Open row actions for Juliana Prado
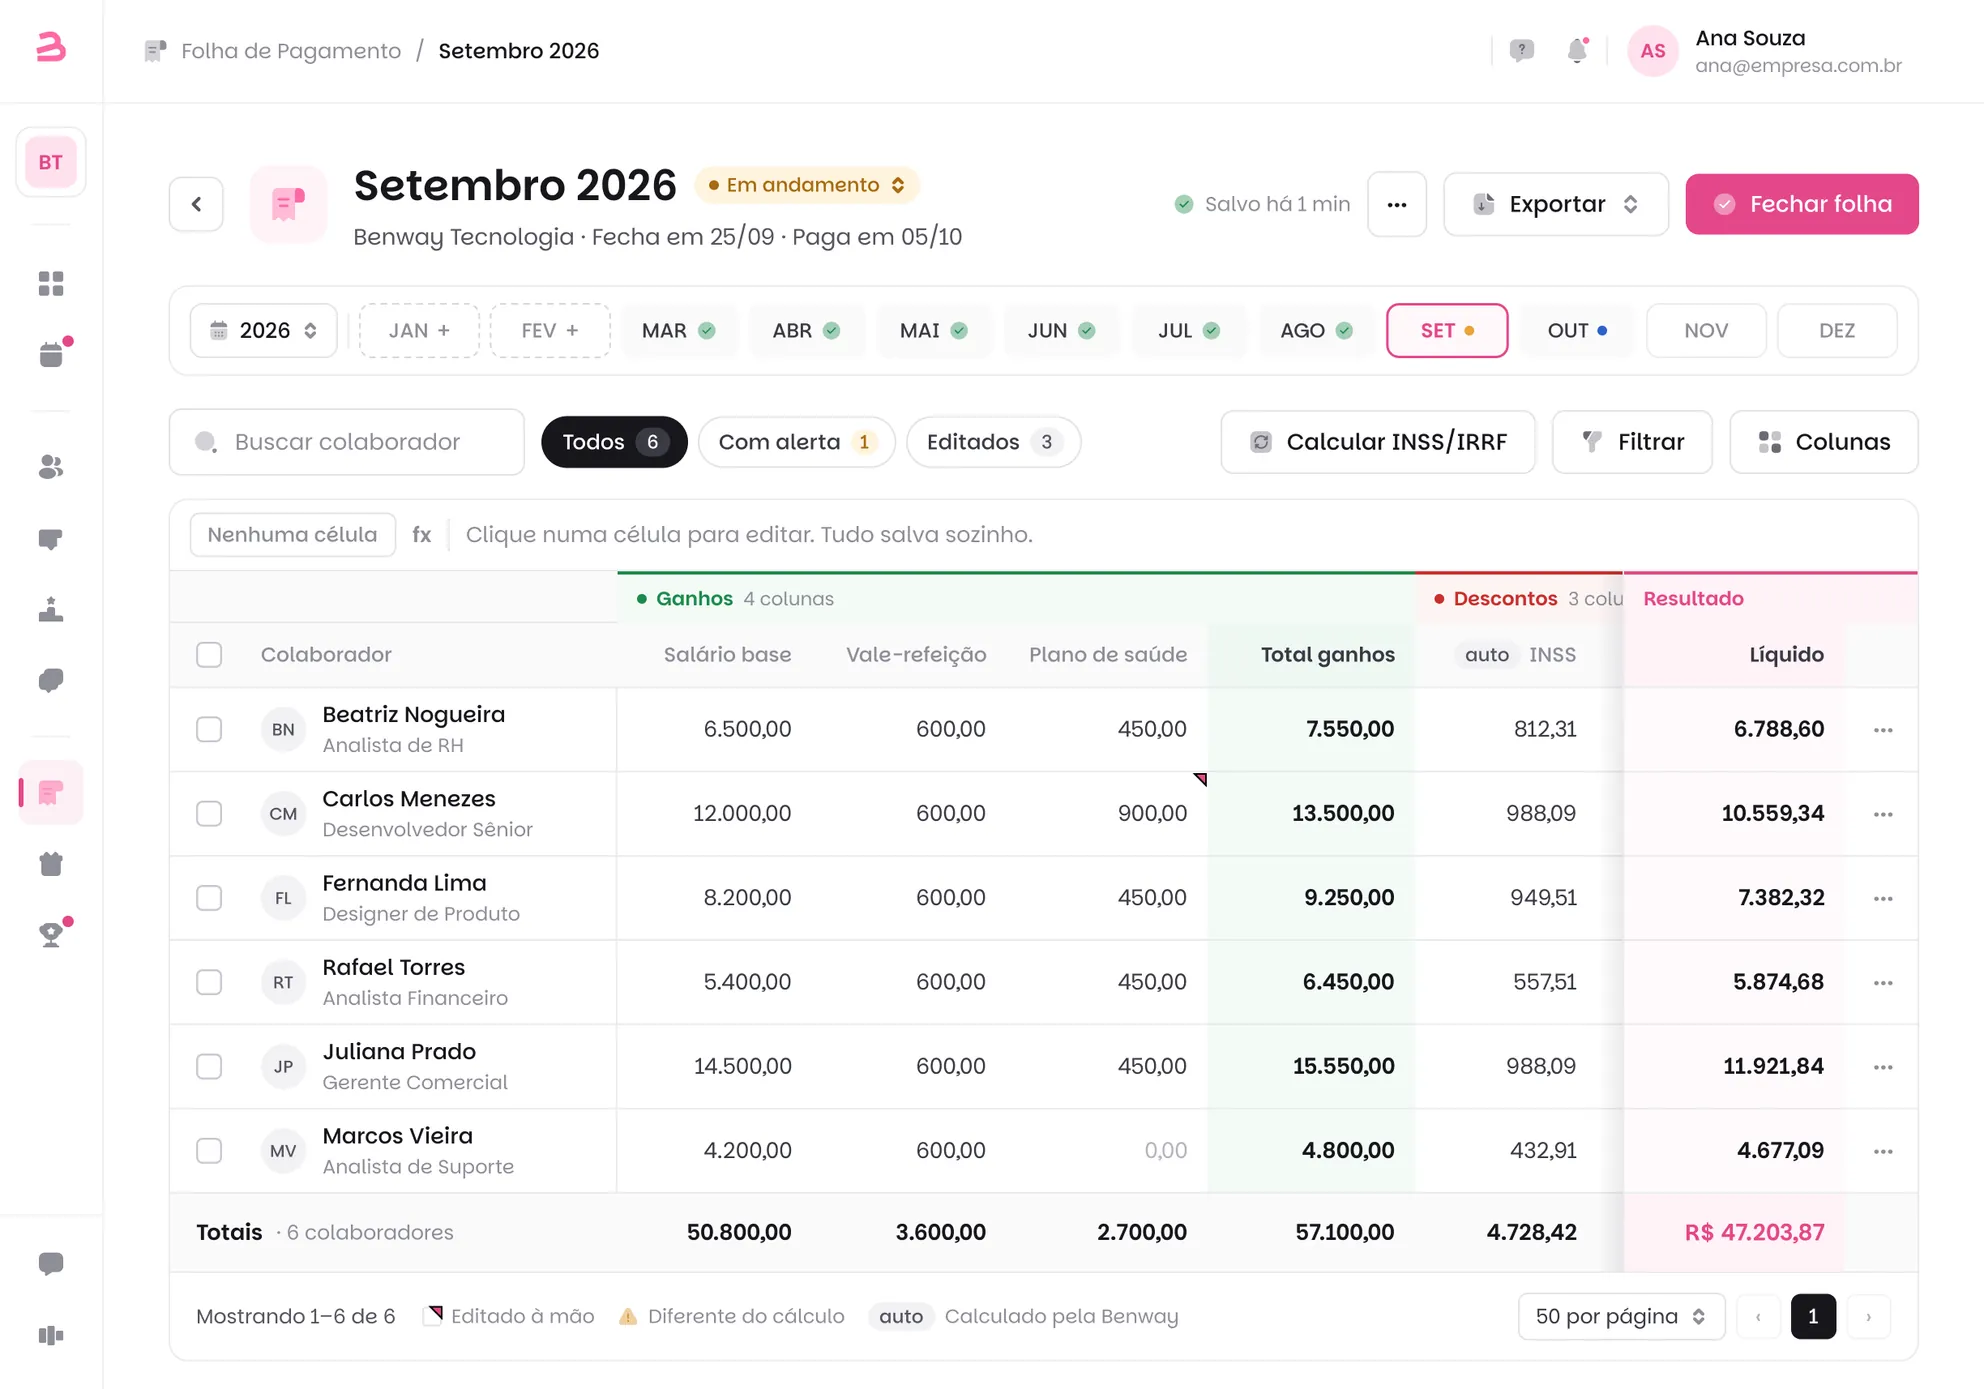This screenshot has width=1984, height=1389. click(x=1883, y=1067)
